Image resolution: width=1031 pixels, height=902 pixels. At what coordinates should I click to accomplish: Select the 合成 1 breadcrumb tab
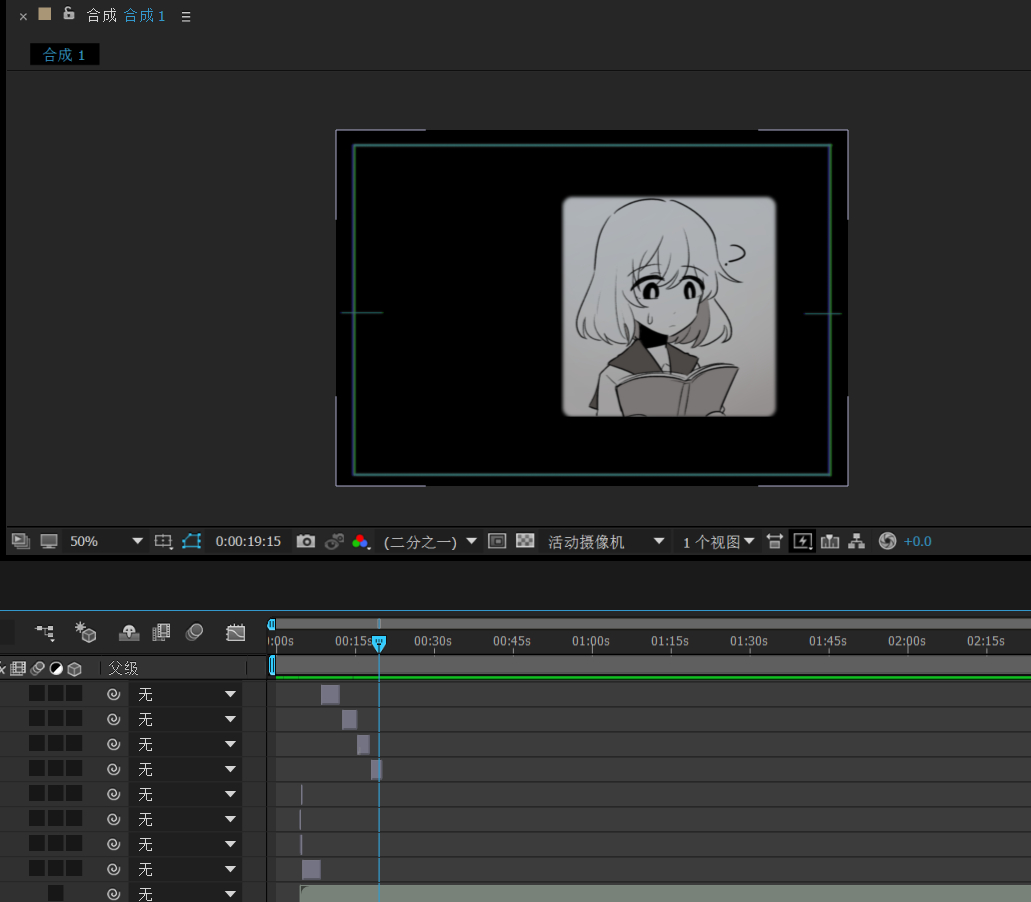[x=64, y=54]
